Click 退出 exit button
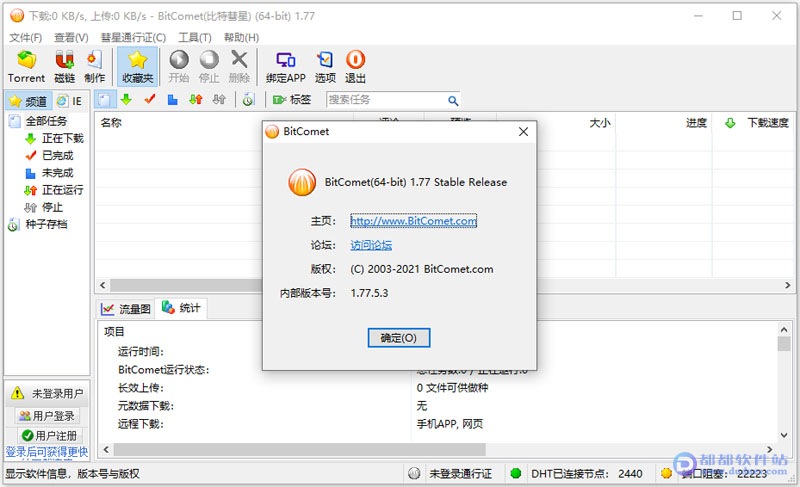This screenshot has height=487, width=800. coord(355,67)
